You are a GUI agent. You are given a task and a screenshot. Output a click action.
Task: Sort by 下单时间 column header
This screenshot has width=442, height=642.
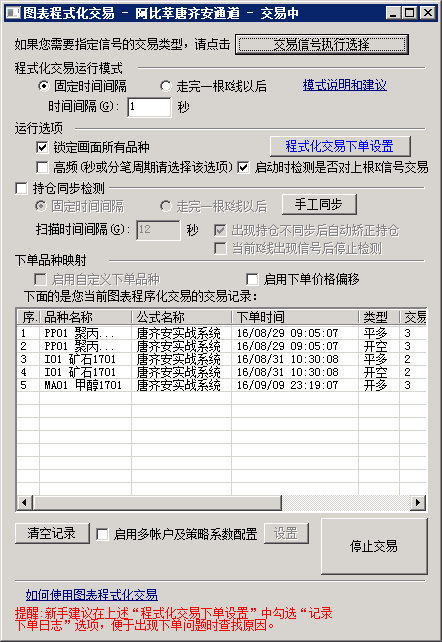pyautogui.click(x=295, y=317)
